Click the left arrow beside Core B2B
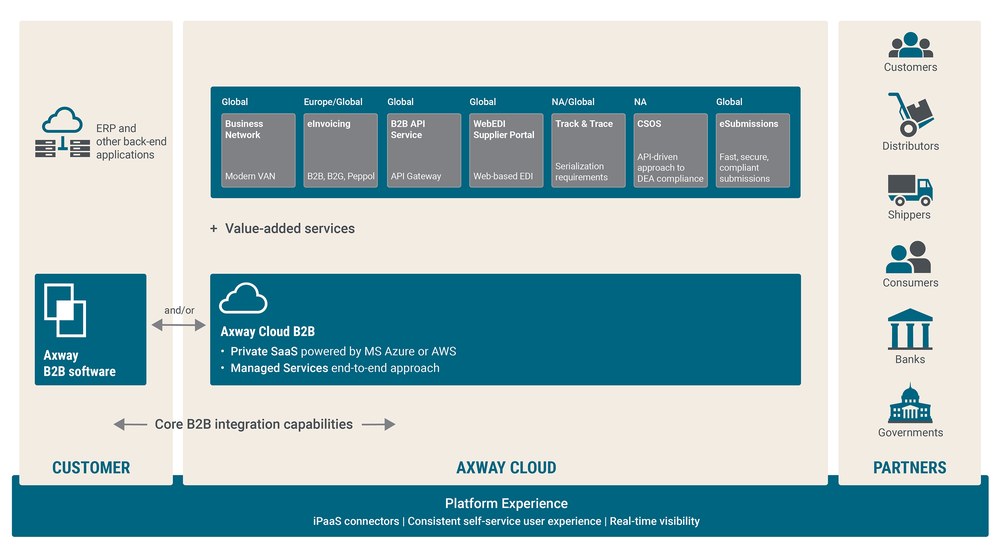 coord(130,424)
